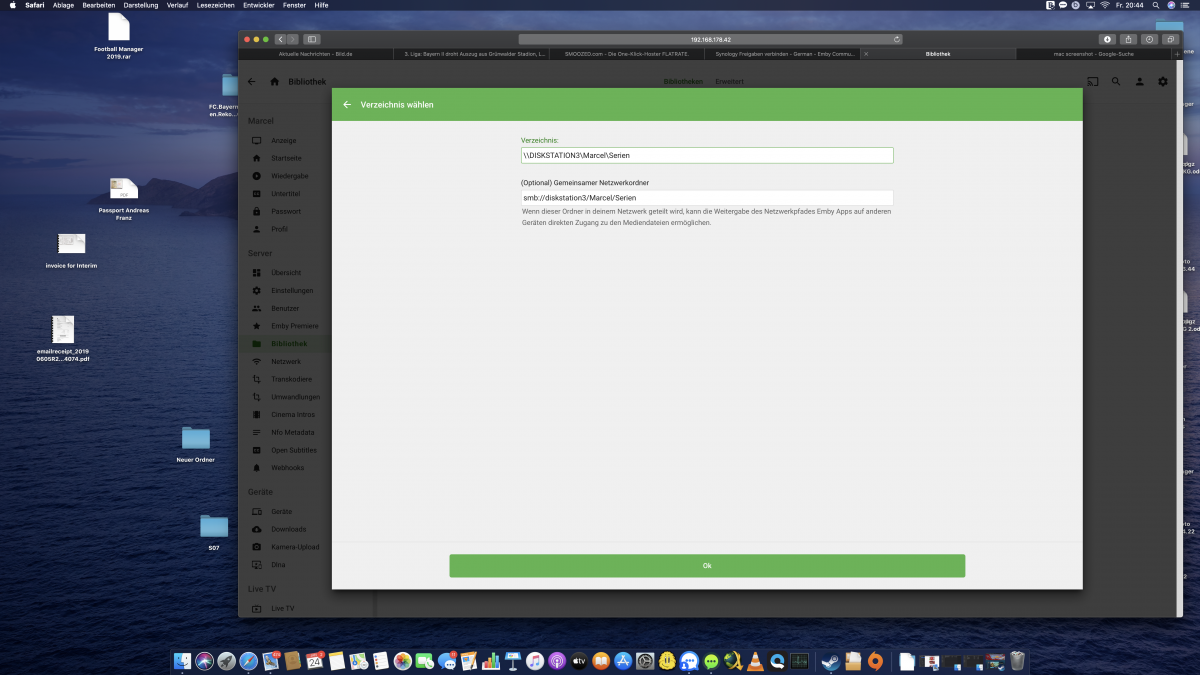Image resolution: width=1200 pixels, height=675 pixels.
Task: Switch to the SMOOZED.com Safari tab
Action: [x=627, y=53]
